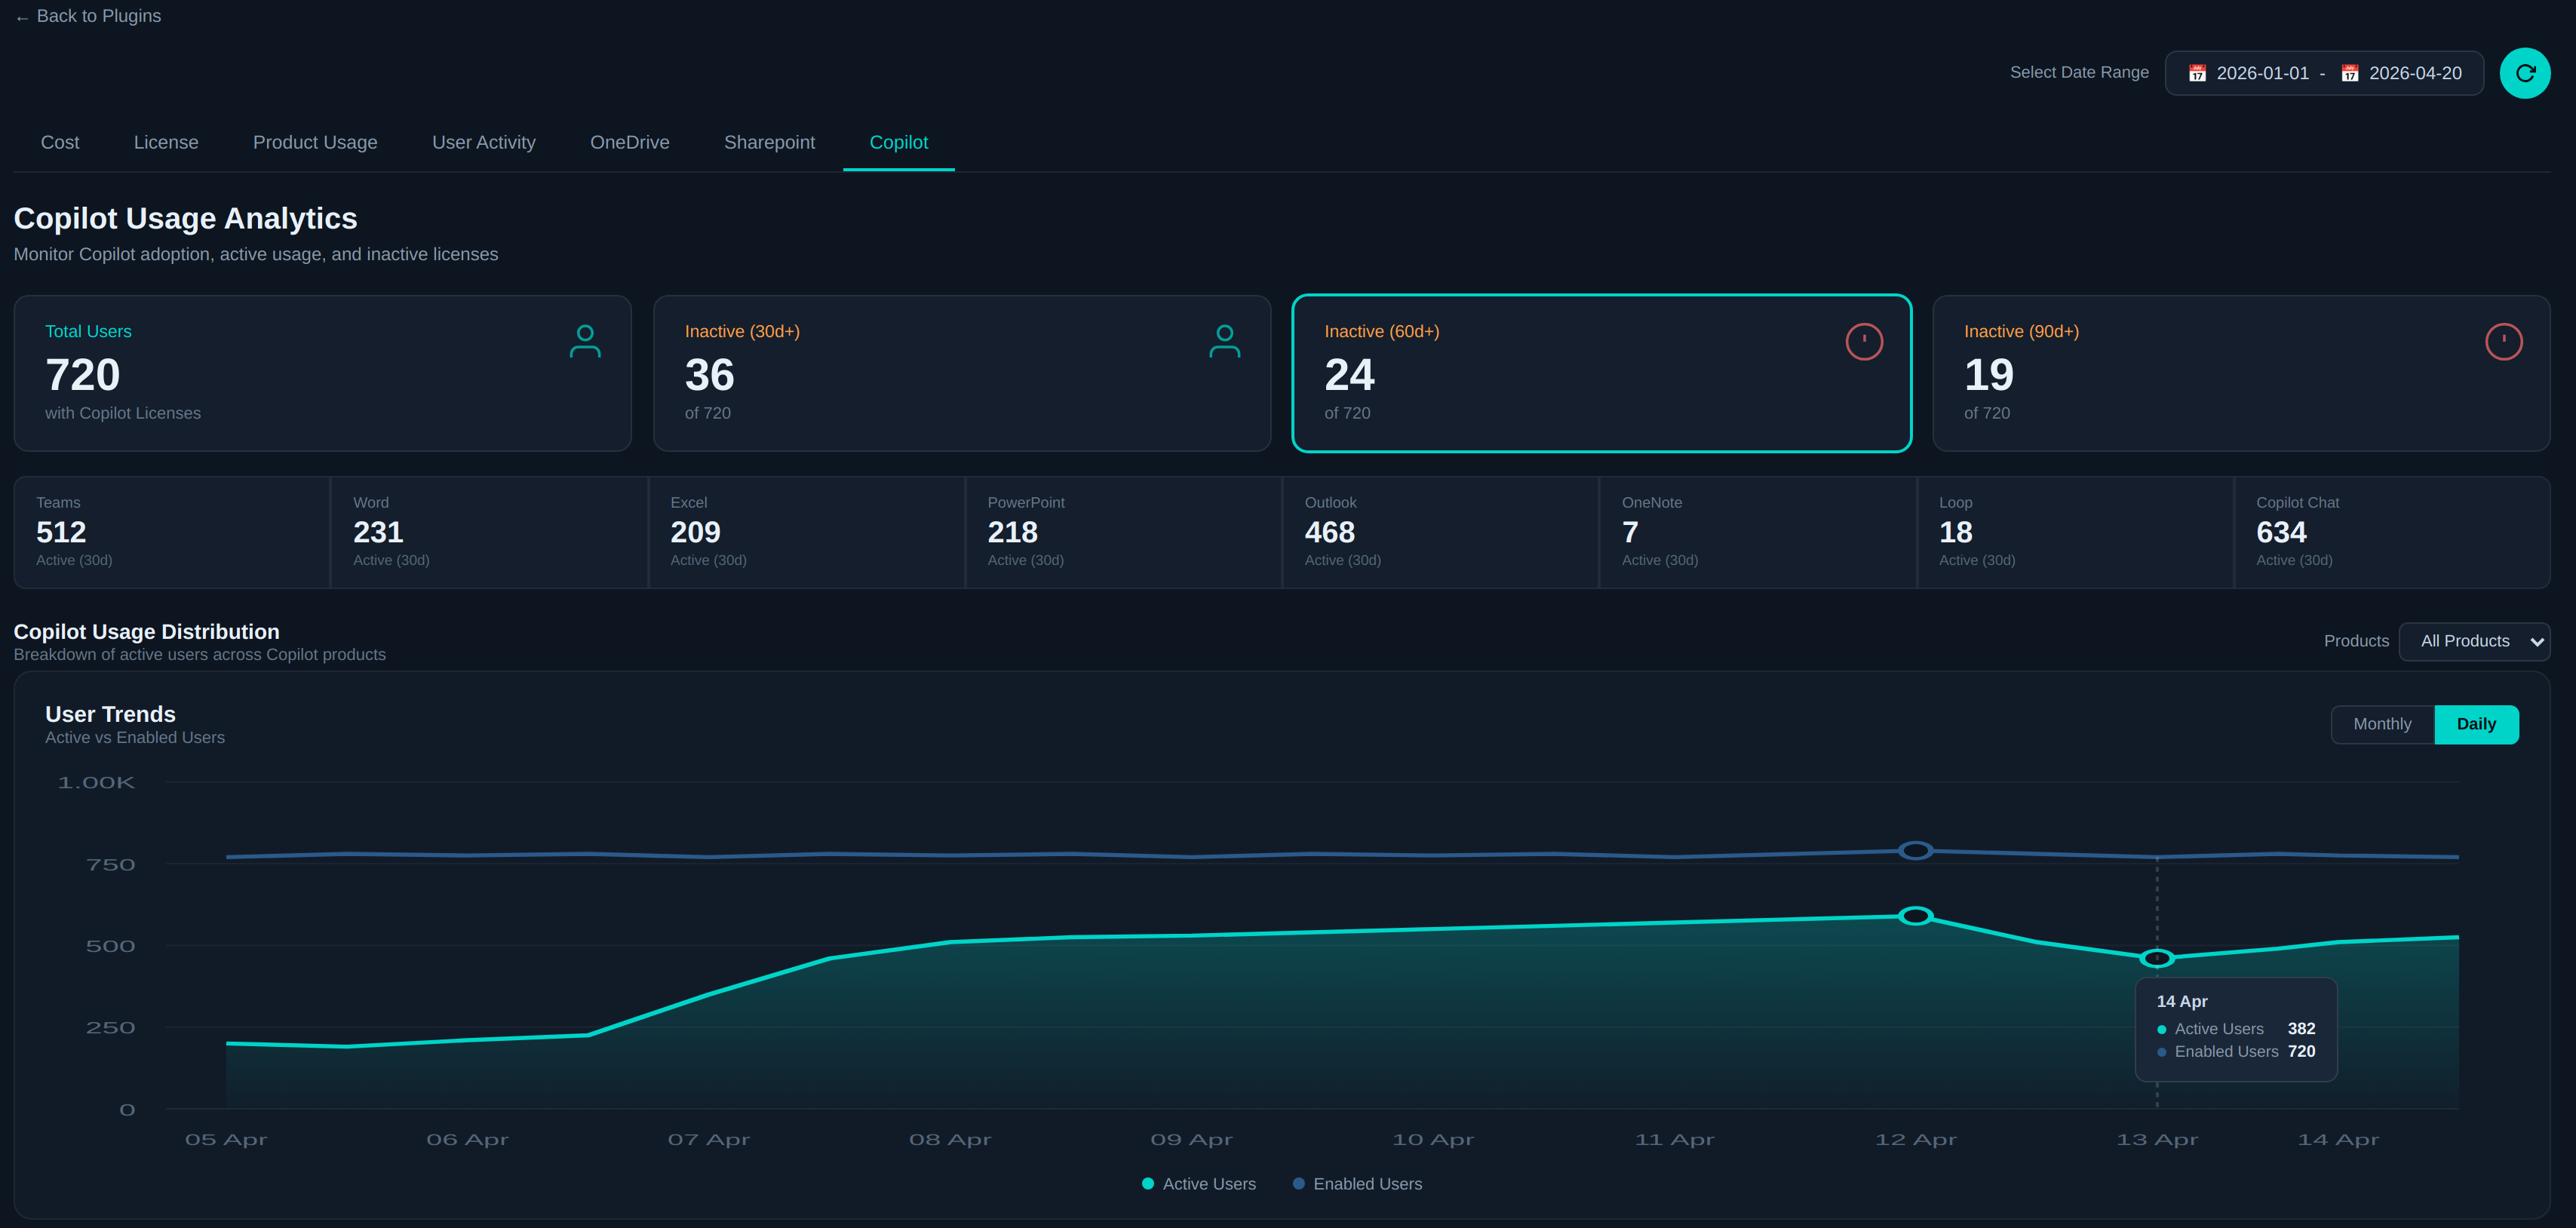
Task: Click the 05 Apr axis label
Action: (226, 1139)
